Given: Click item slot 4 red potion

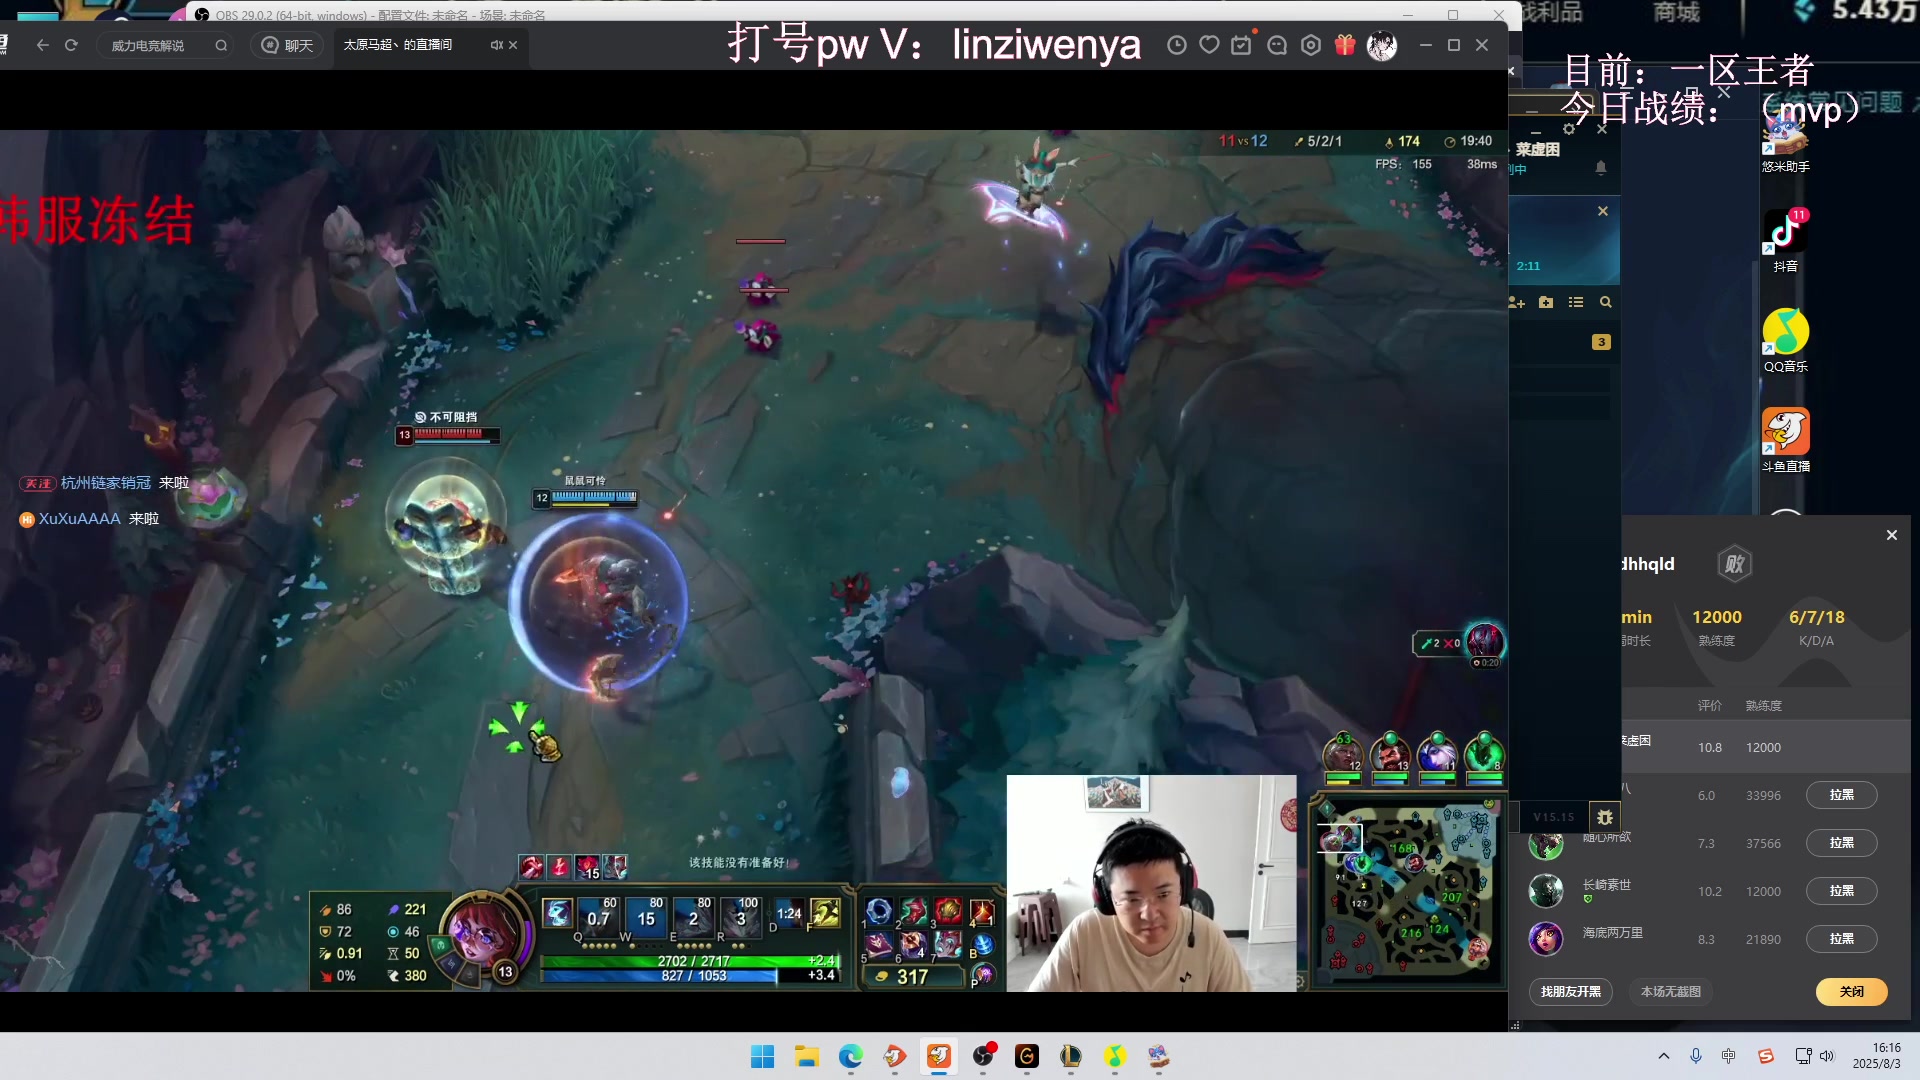Looking at the screenshot, I should [x=983, y=911].
